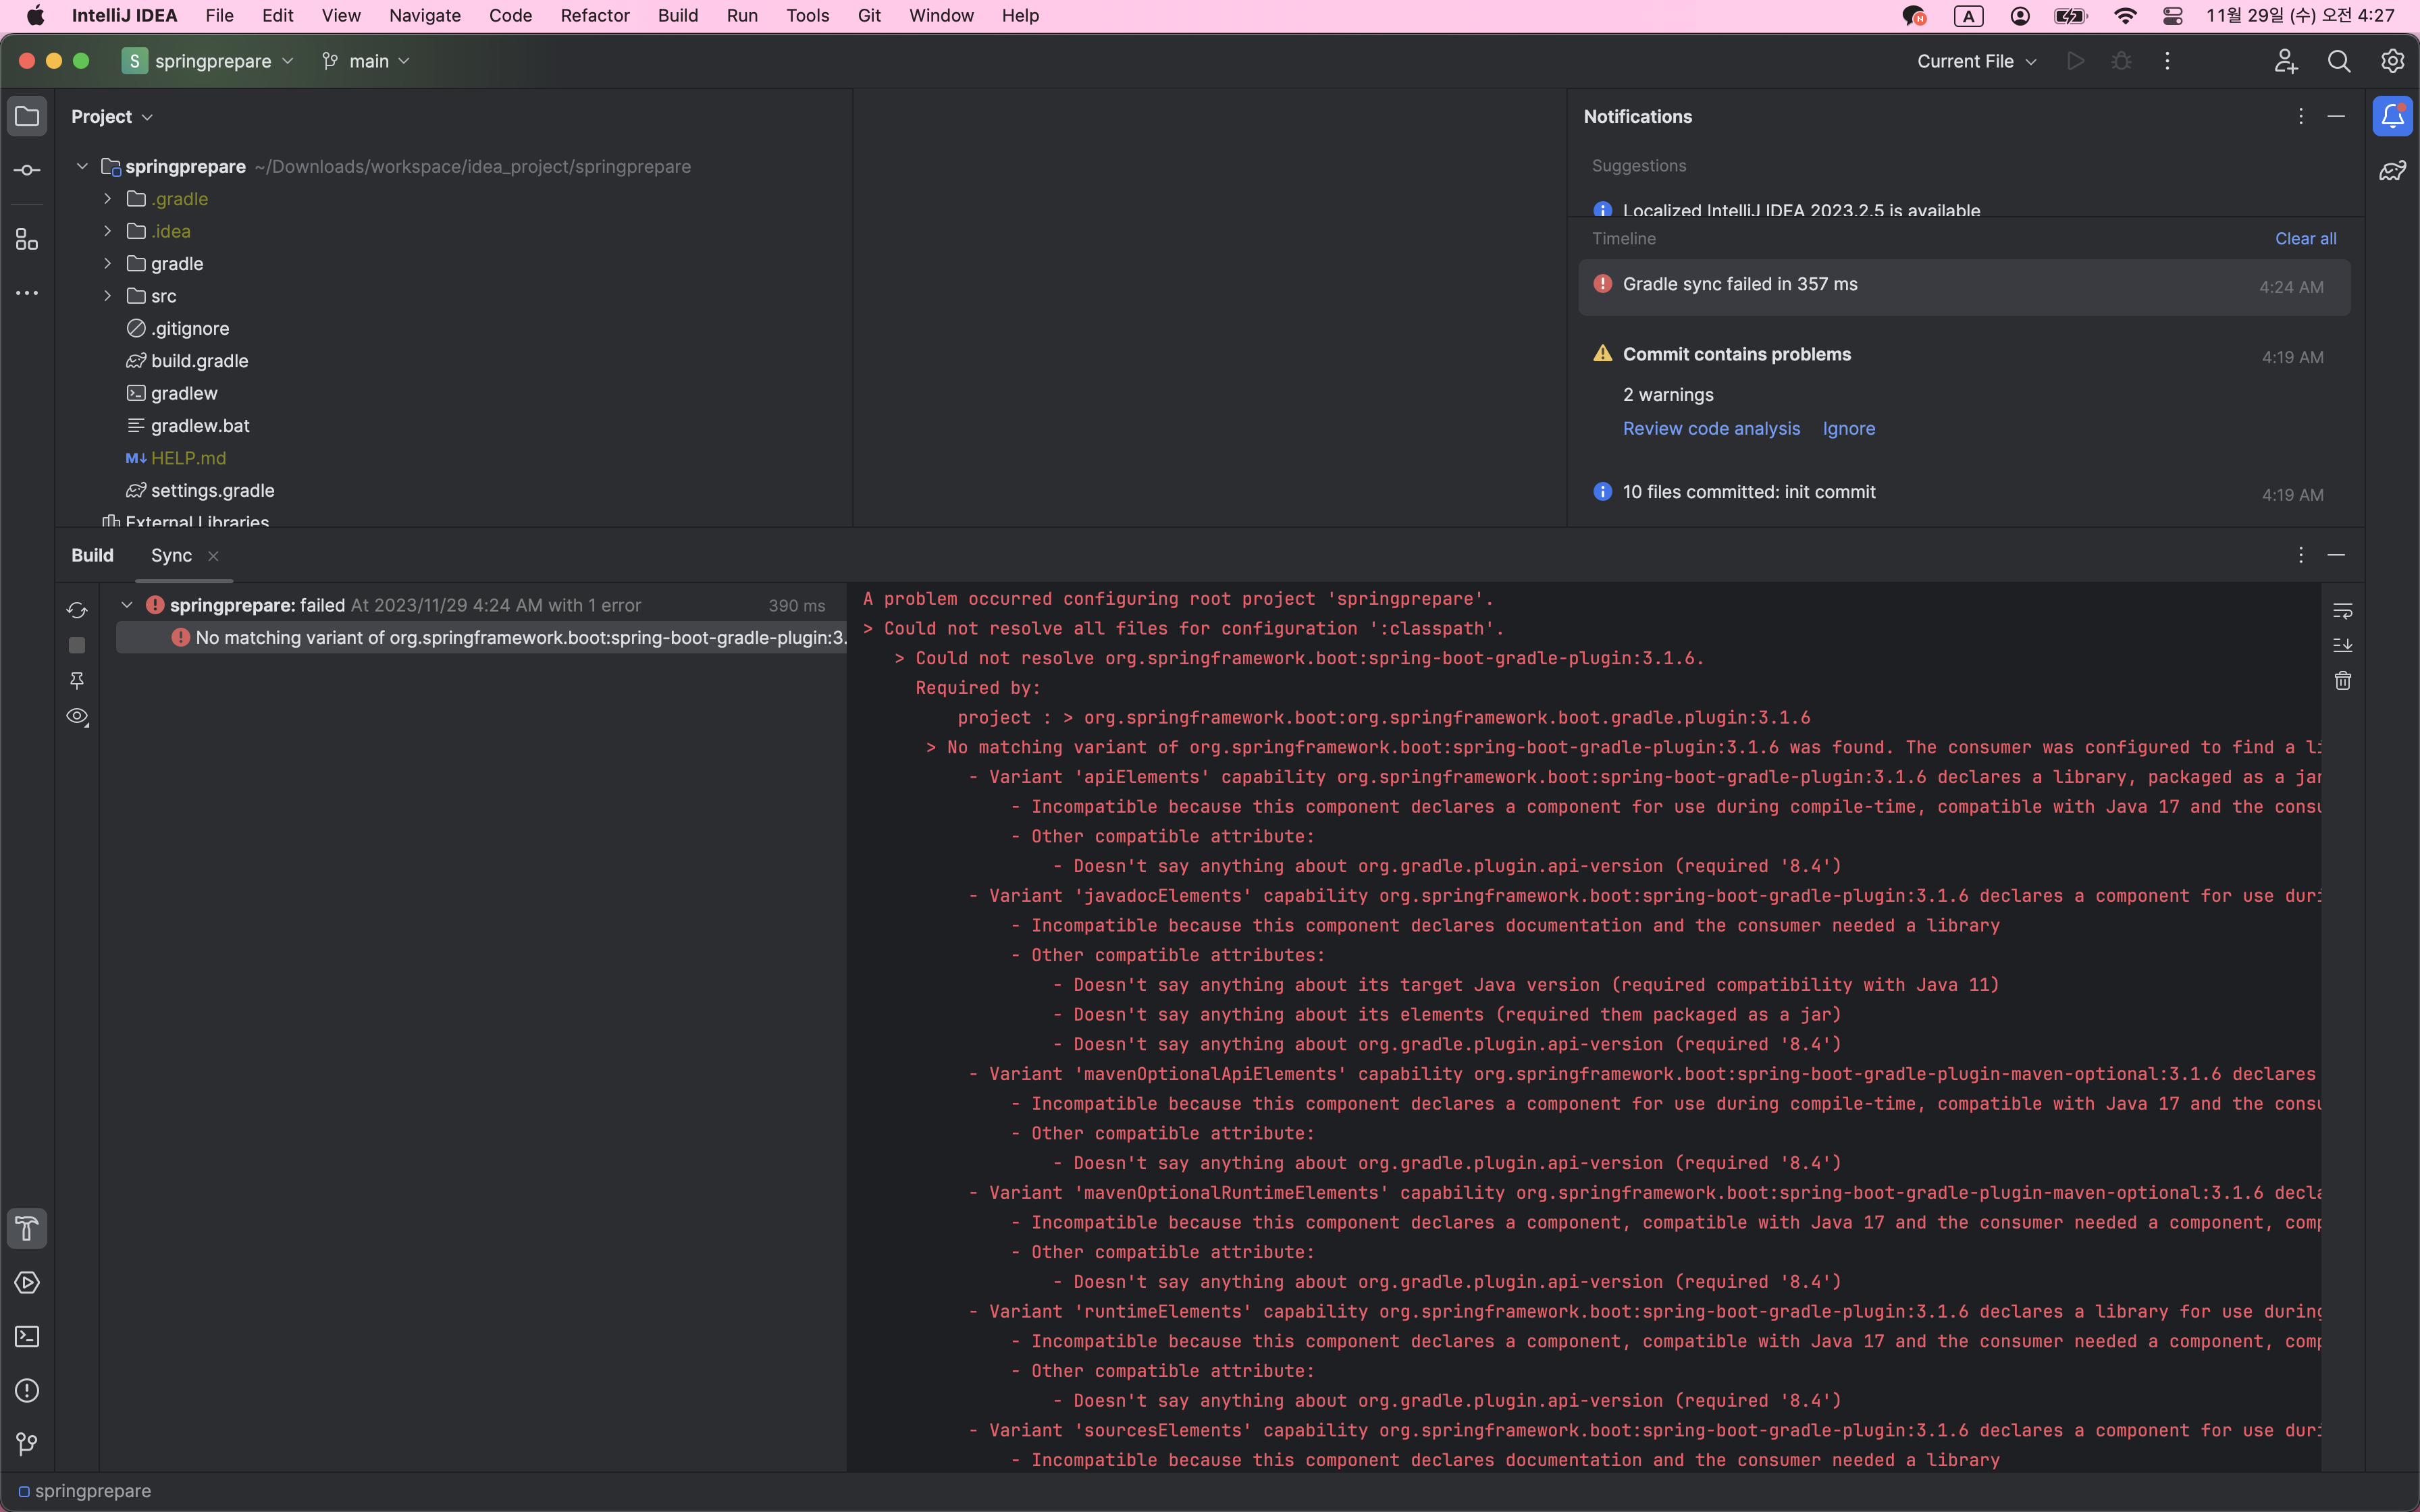The width and height of the screenshot is (2420, 1512).
Task: Open the Services tool window icon
Action: [x=27, y=1282]
